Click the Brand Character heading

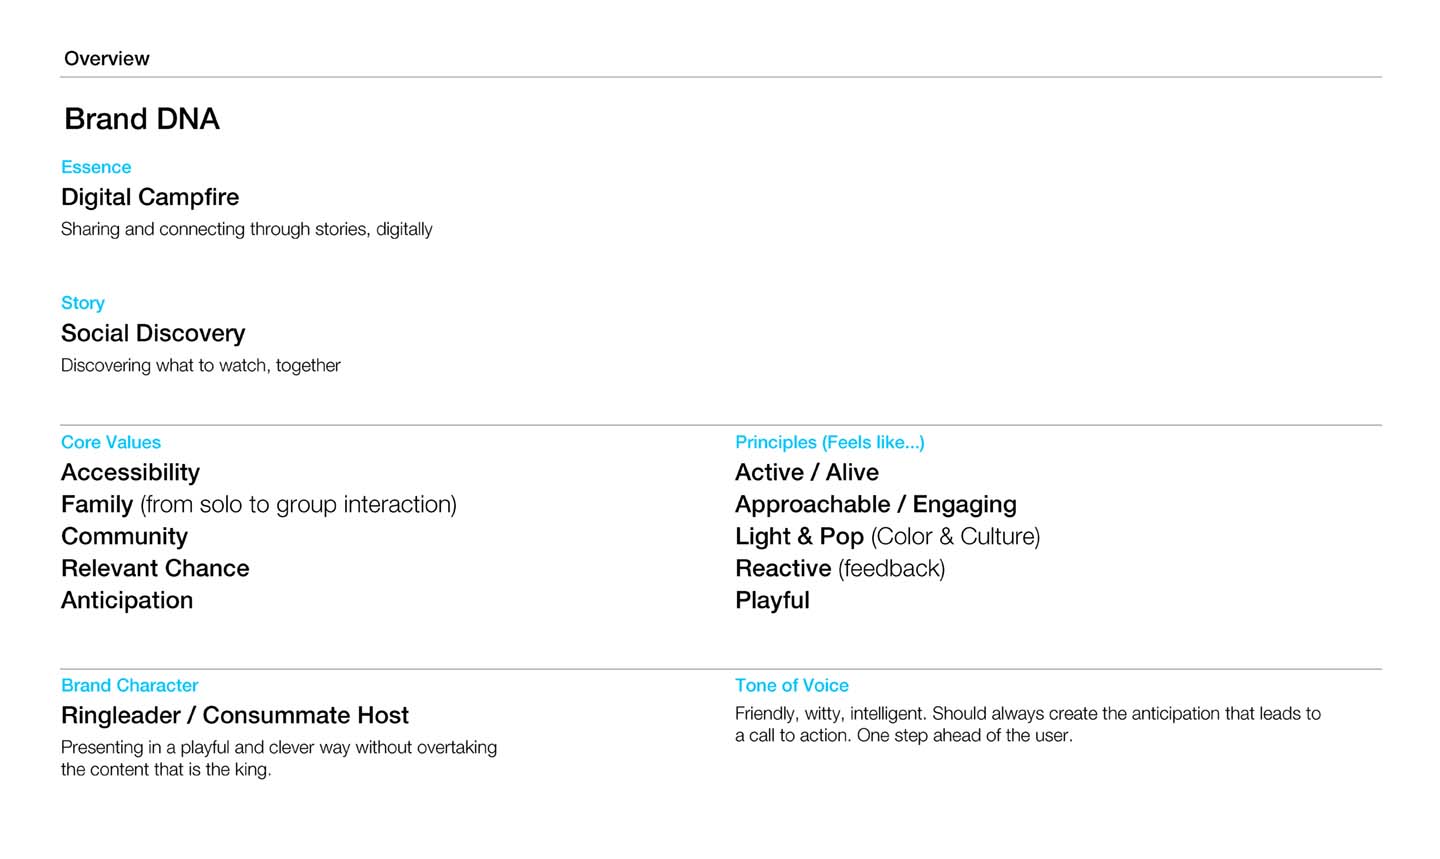[x=130, y=685]
